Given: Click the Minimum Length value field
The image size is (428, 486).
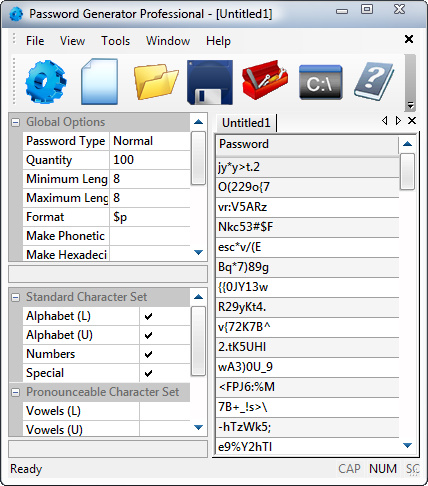Looking at the screenshot, I should pos(150,179).
